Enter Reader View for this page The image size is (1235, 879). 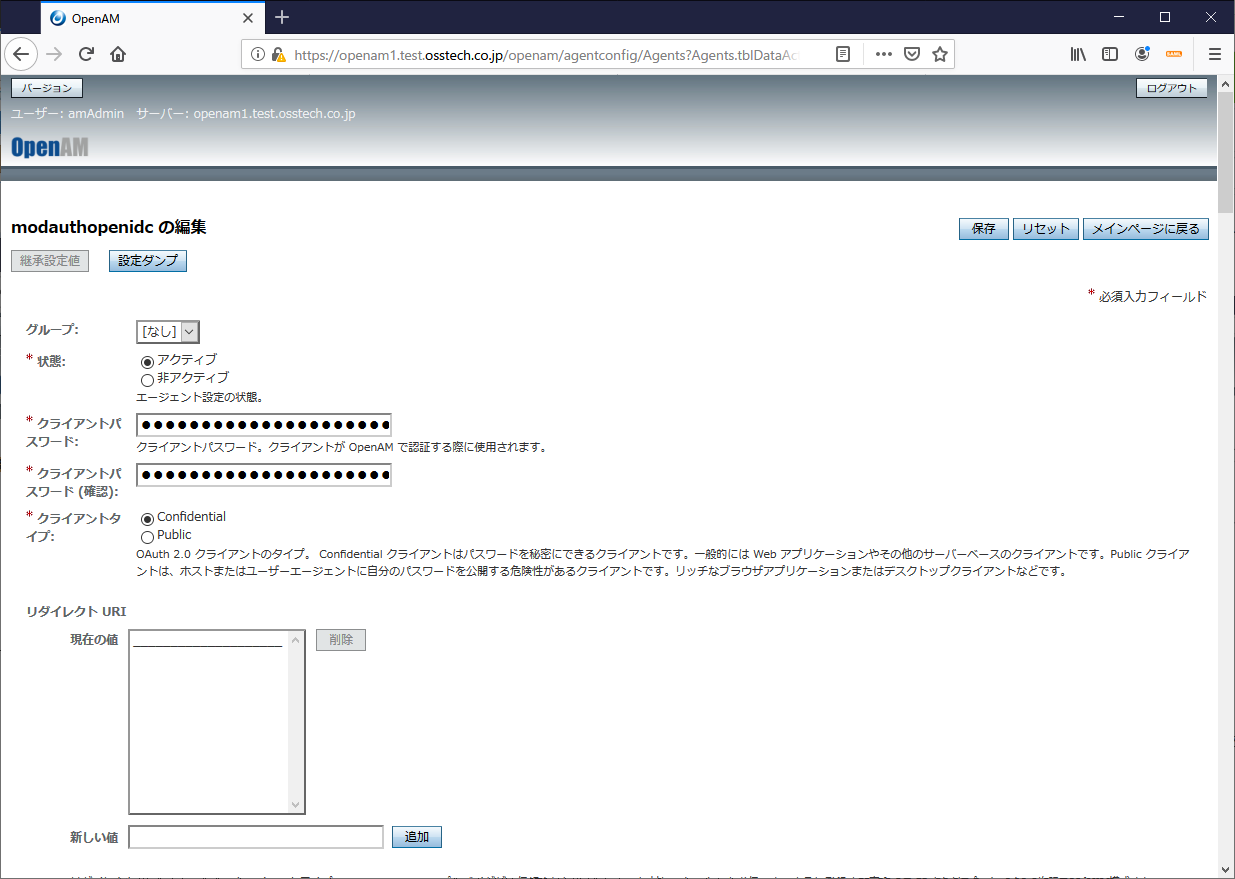(x=843, y=54)
